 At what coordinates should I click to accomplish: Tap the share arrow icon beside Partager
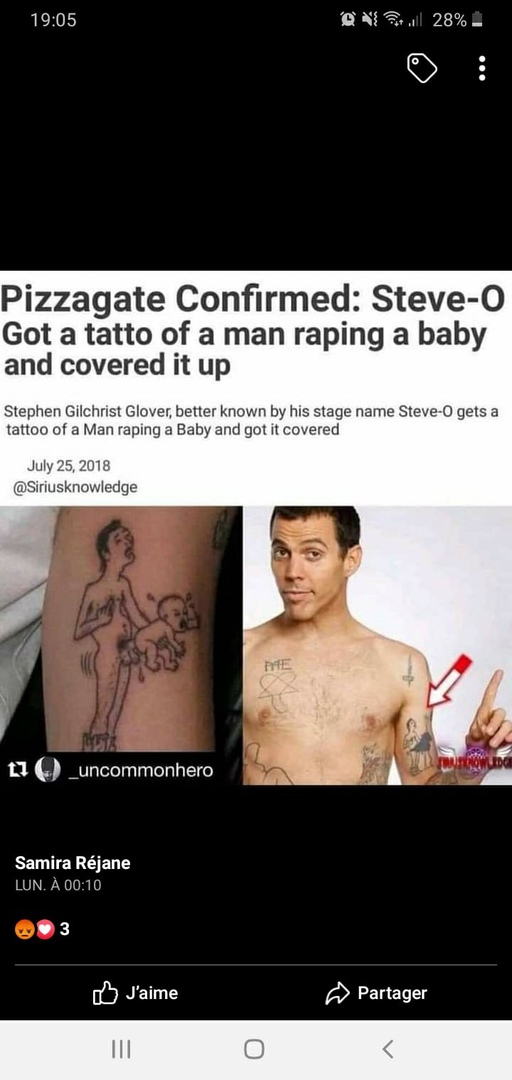(x=336, y=993)
